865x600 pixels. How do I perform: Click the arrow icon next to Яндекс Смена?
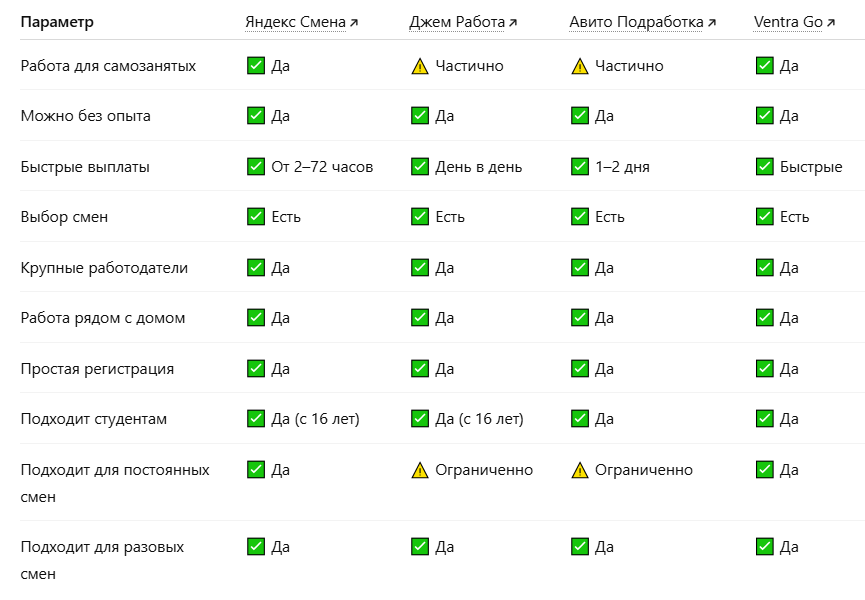pyautogui.click(x=354, y=23)
